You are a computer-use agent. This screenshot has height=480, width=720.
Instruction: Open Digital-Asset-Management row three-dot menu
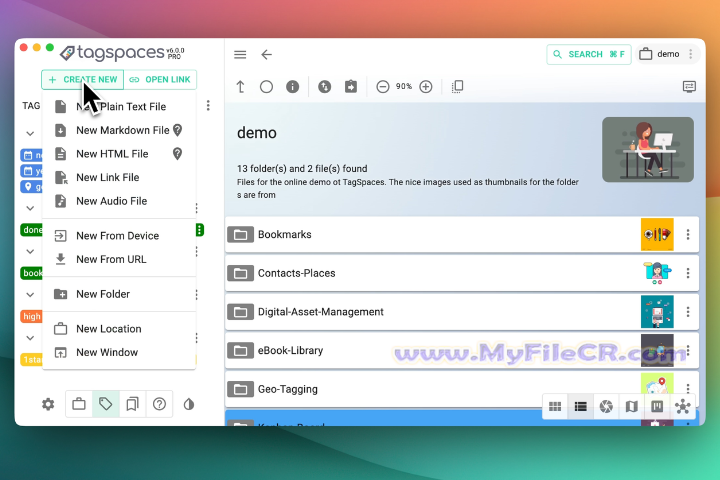click(x=688, y=312)
